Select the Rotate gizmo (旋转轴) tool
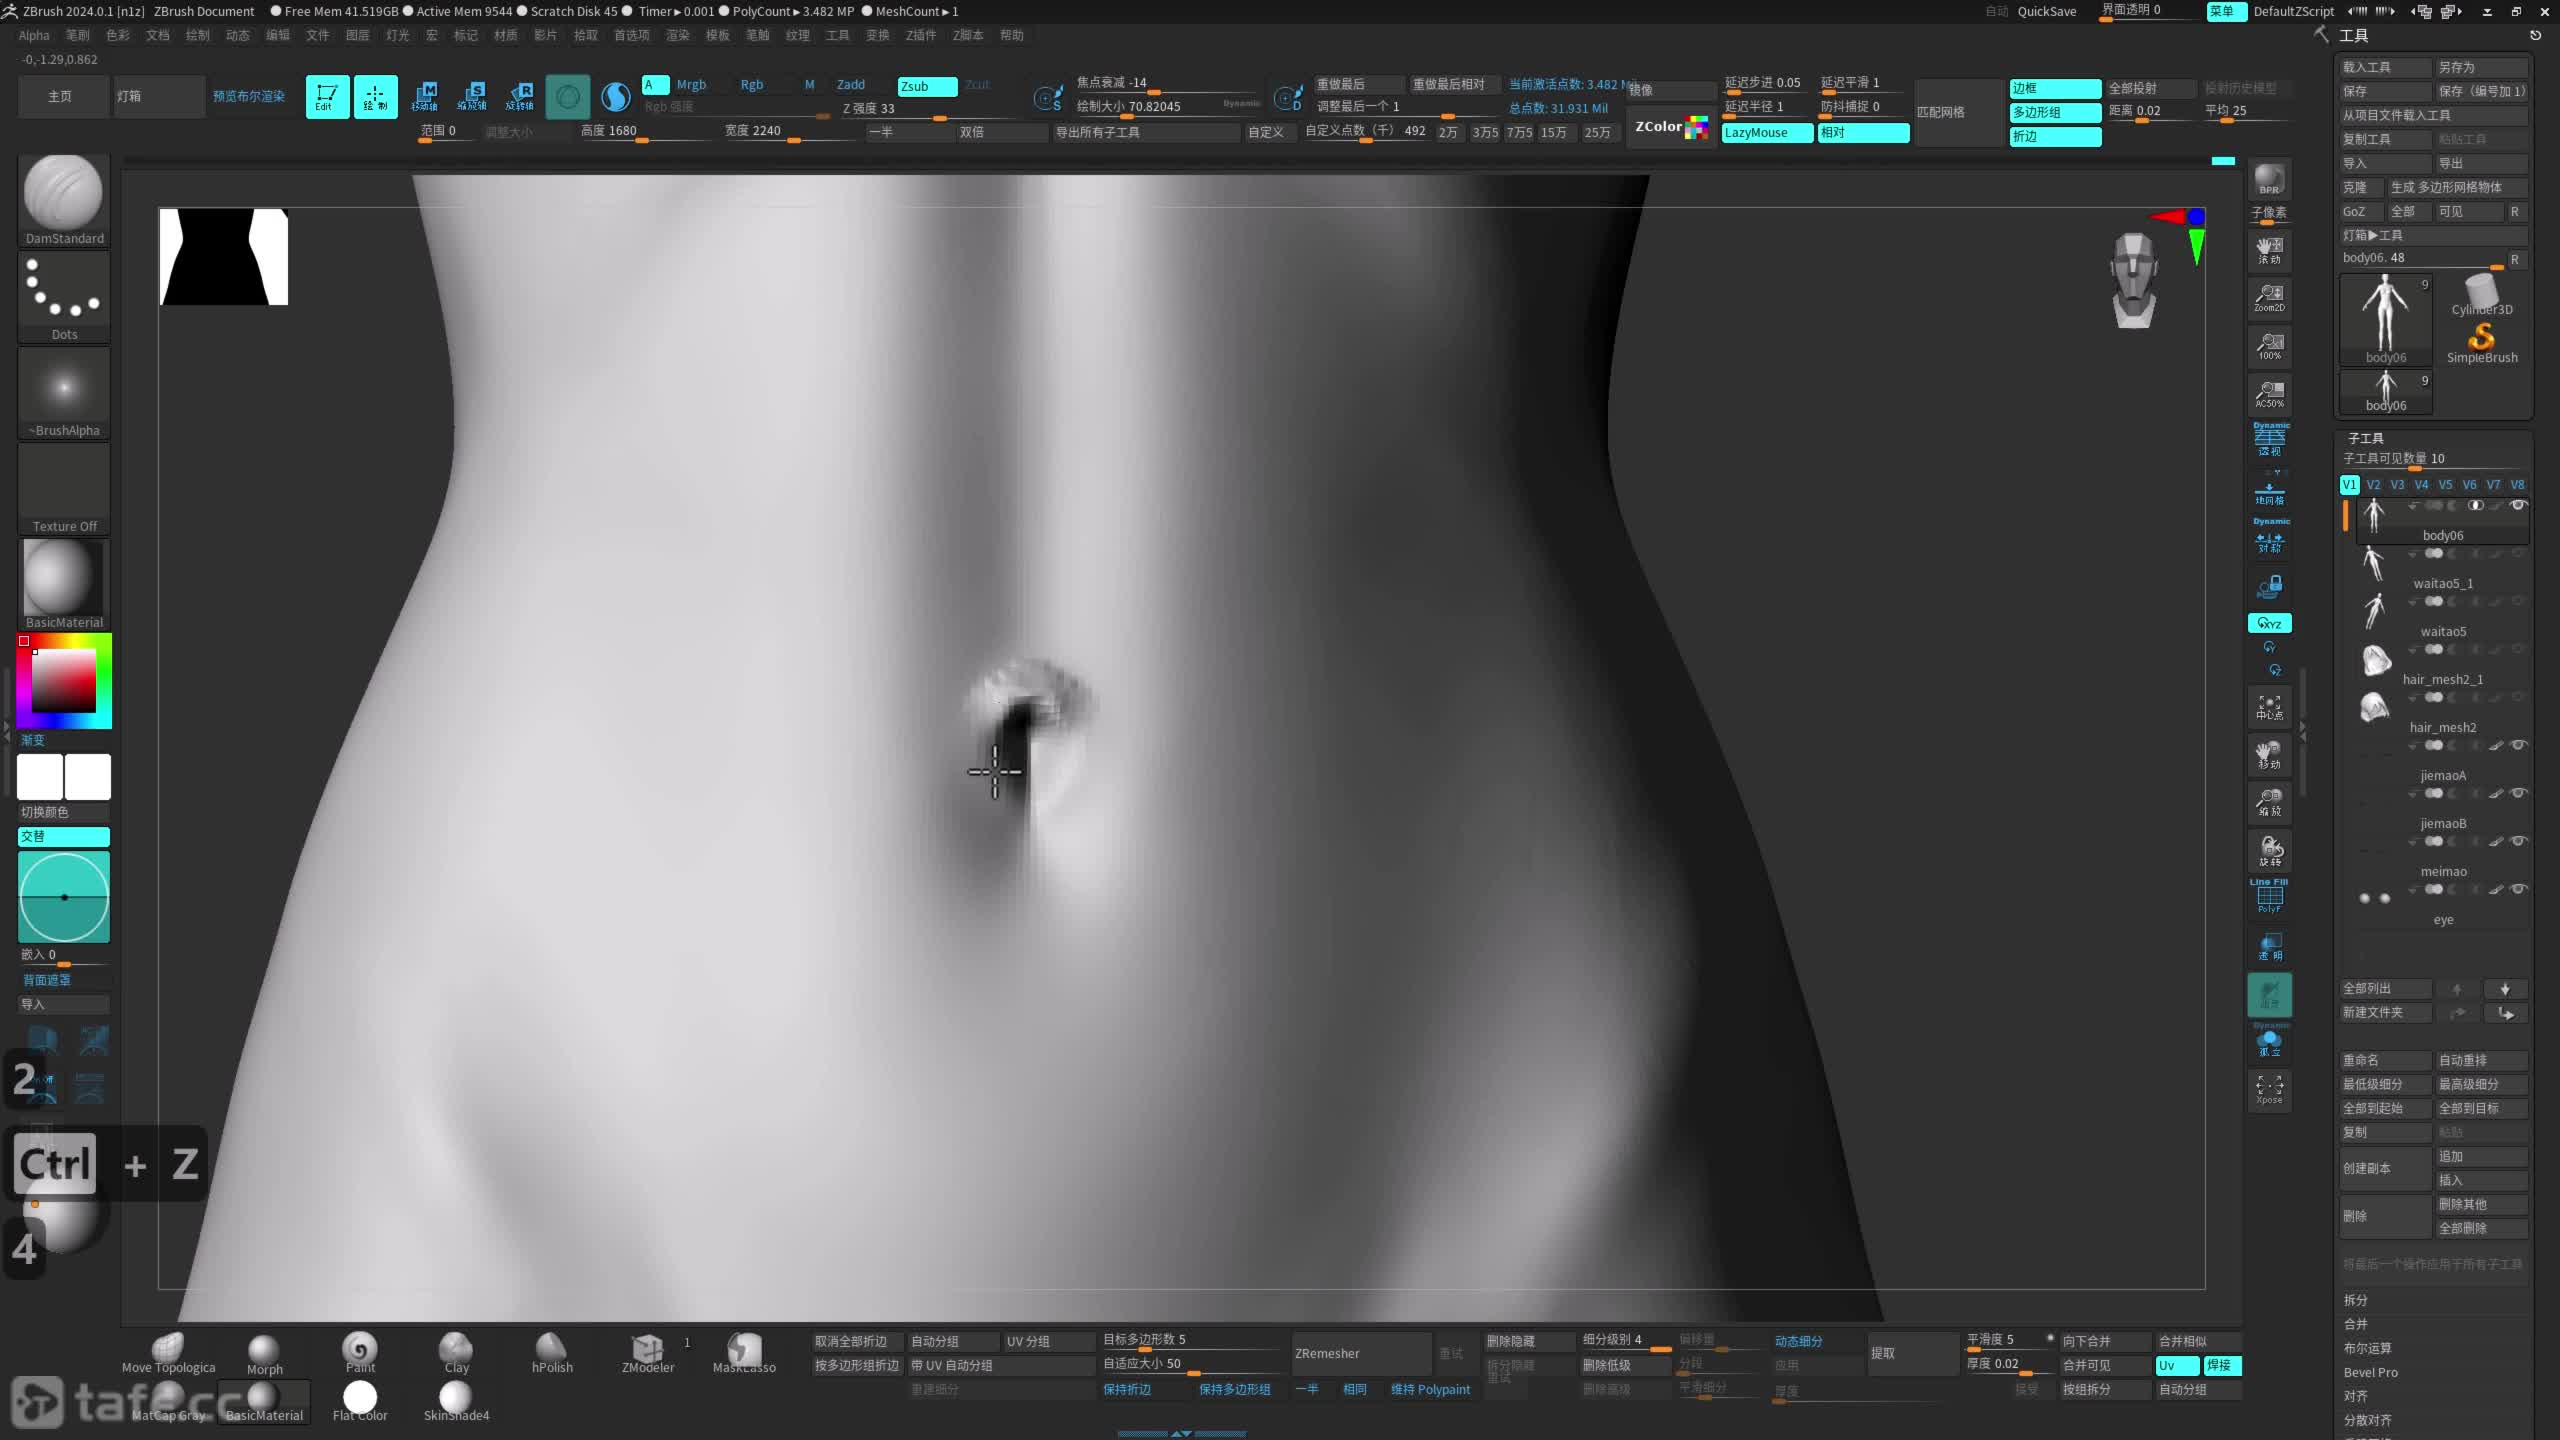2560x1440 pixels. click(x=520, y=97)
